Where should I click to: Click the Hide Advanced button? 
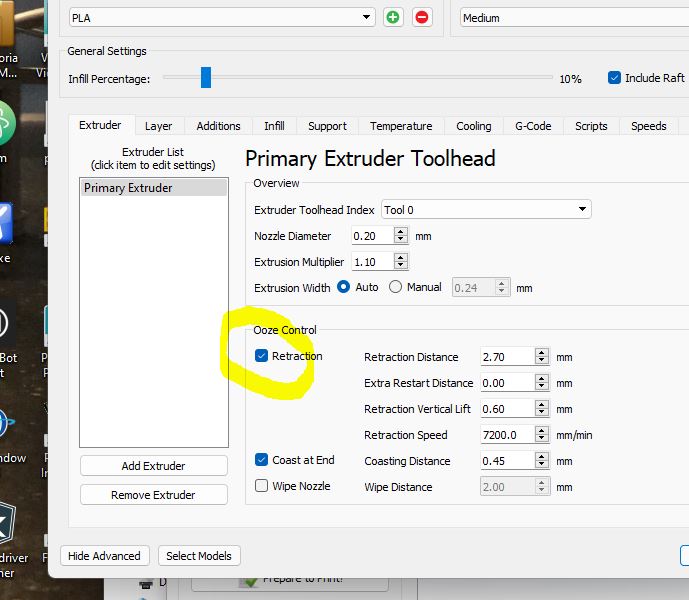105,556
